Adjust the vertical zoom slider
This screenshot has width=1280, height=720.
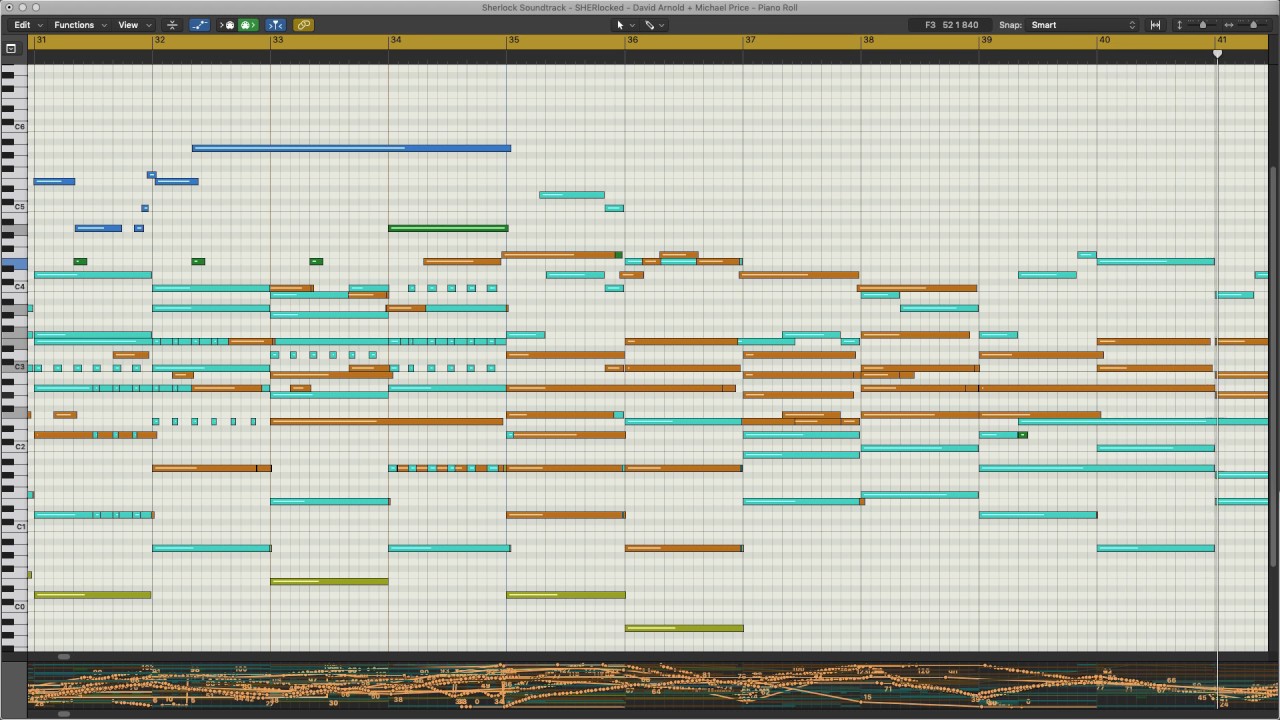(x=1202, y=25)
